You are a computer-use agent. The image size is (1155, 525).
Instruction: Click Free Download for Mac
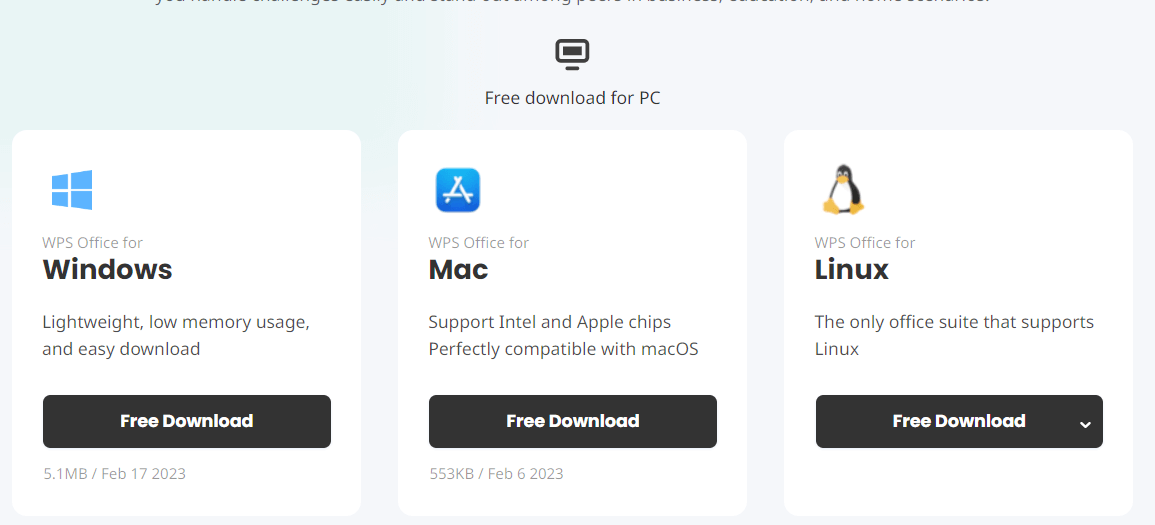pos(573,421)
